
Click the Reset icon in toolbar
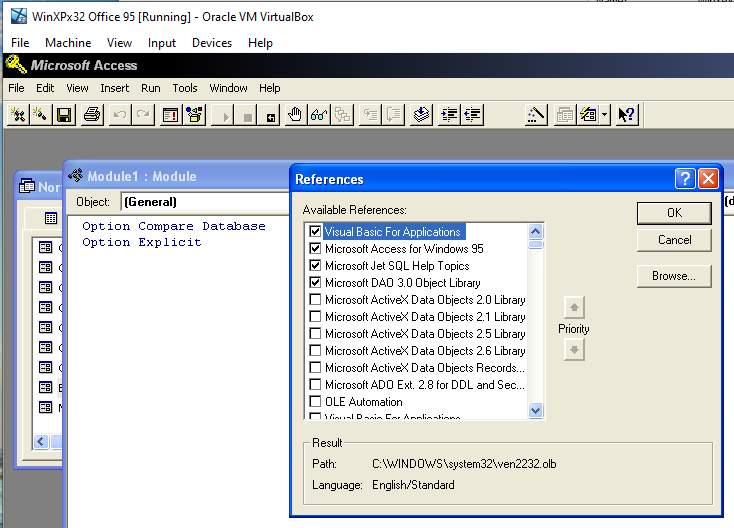tap(270, 115)
